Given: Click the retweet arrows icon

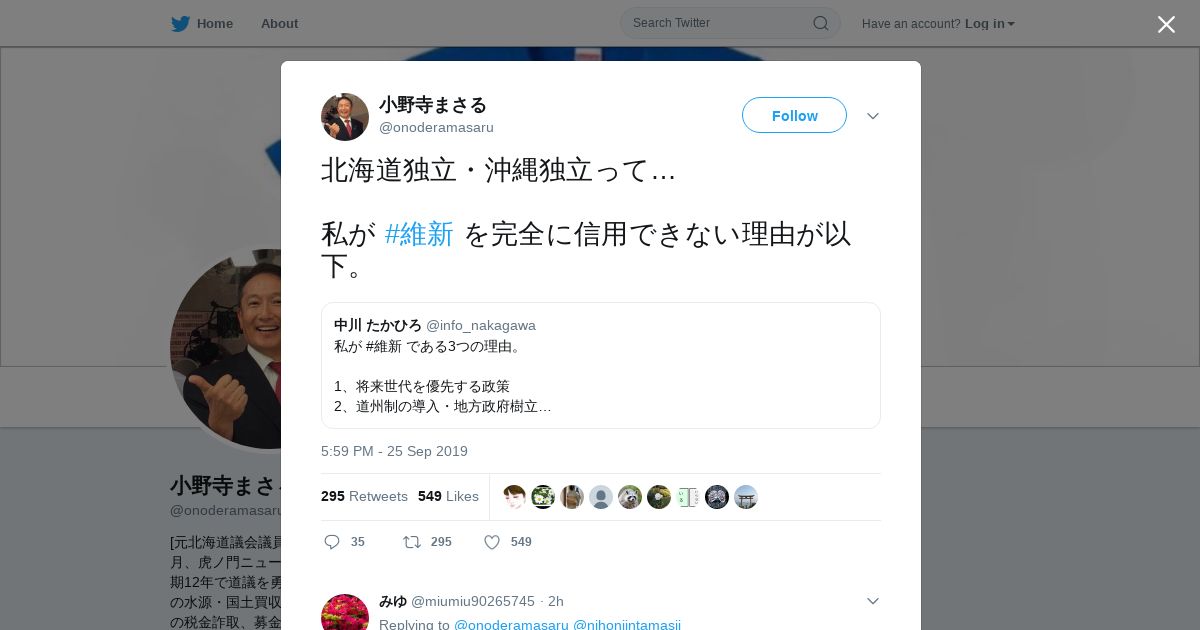Looking at the screenshot, I should 412,542.
